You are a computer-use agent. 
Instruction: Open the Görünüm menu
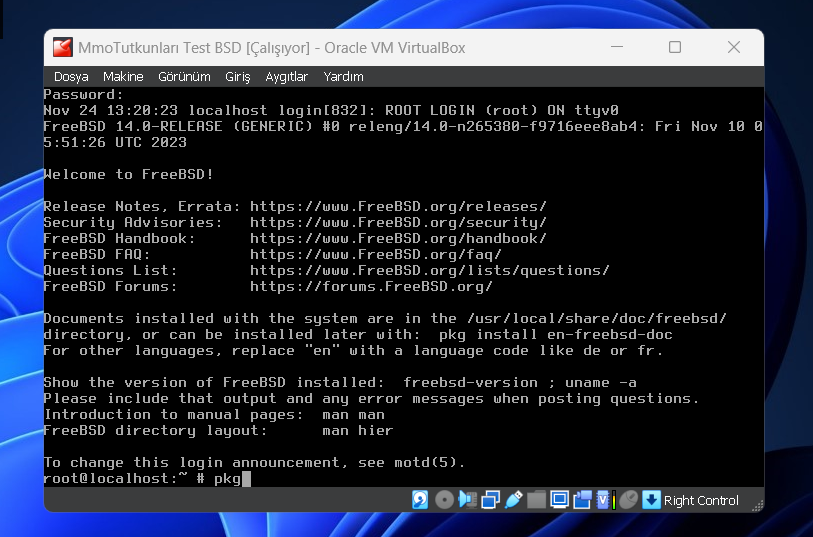click(184, 77)
